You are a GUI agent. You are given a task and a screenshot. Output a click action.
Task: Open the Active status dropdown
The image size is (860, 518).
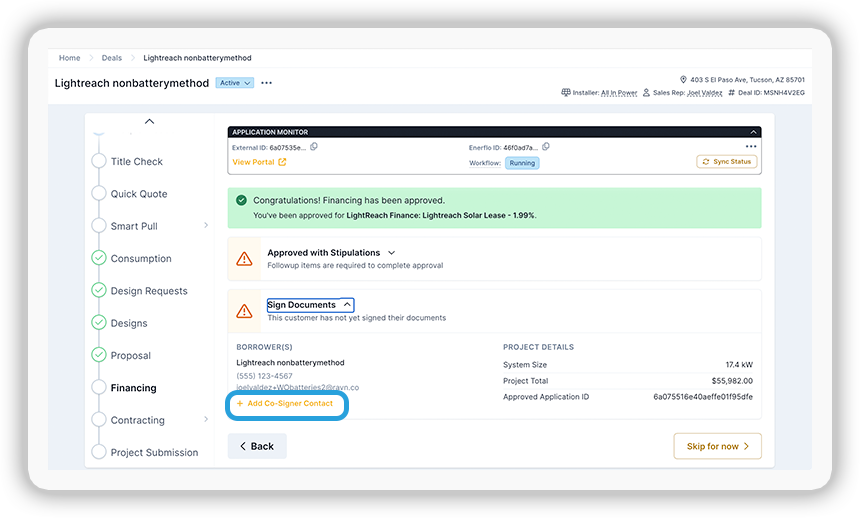click(x=234, y=83)
